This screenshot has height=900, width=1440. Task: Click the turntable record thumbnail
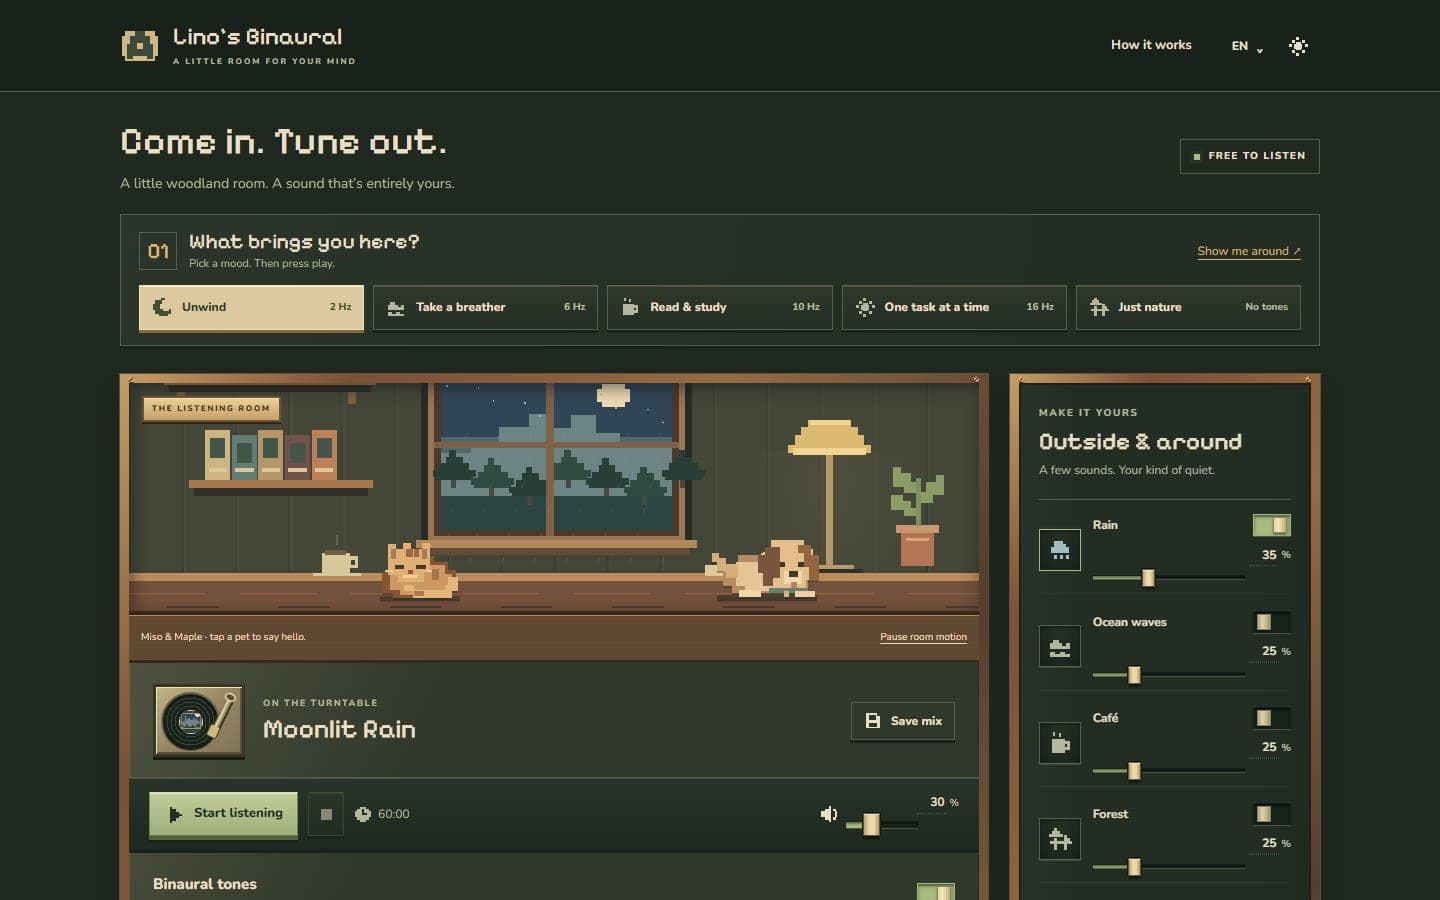pyautogui.click(x=198, y=721)
